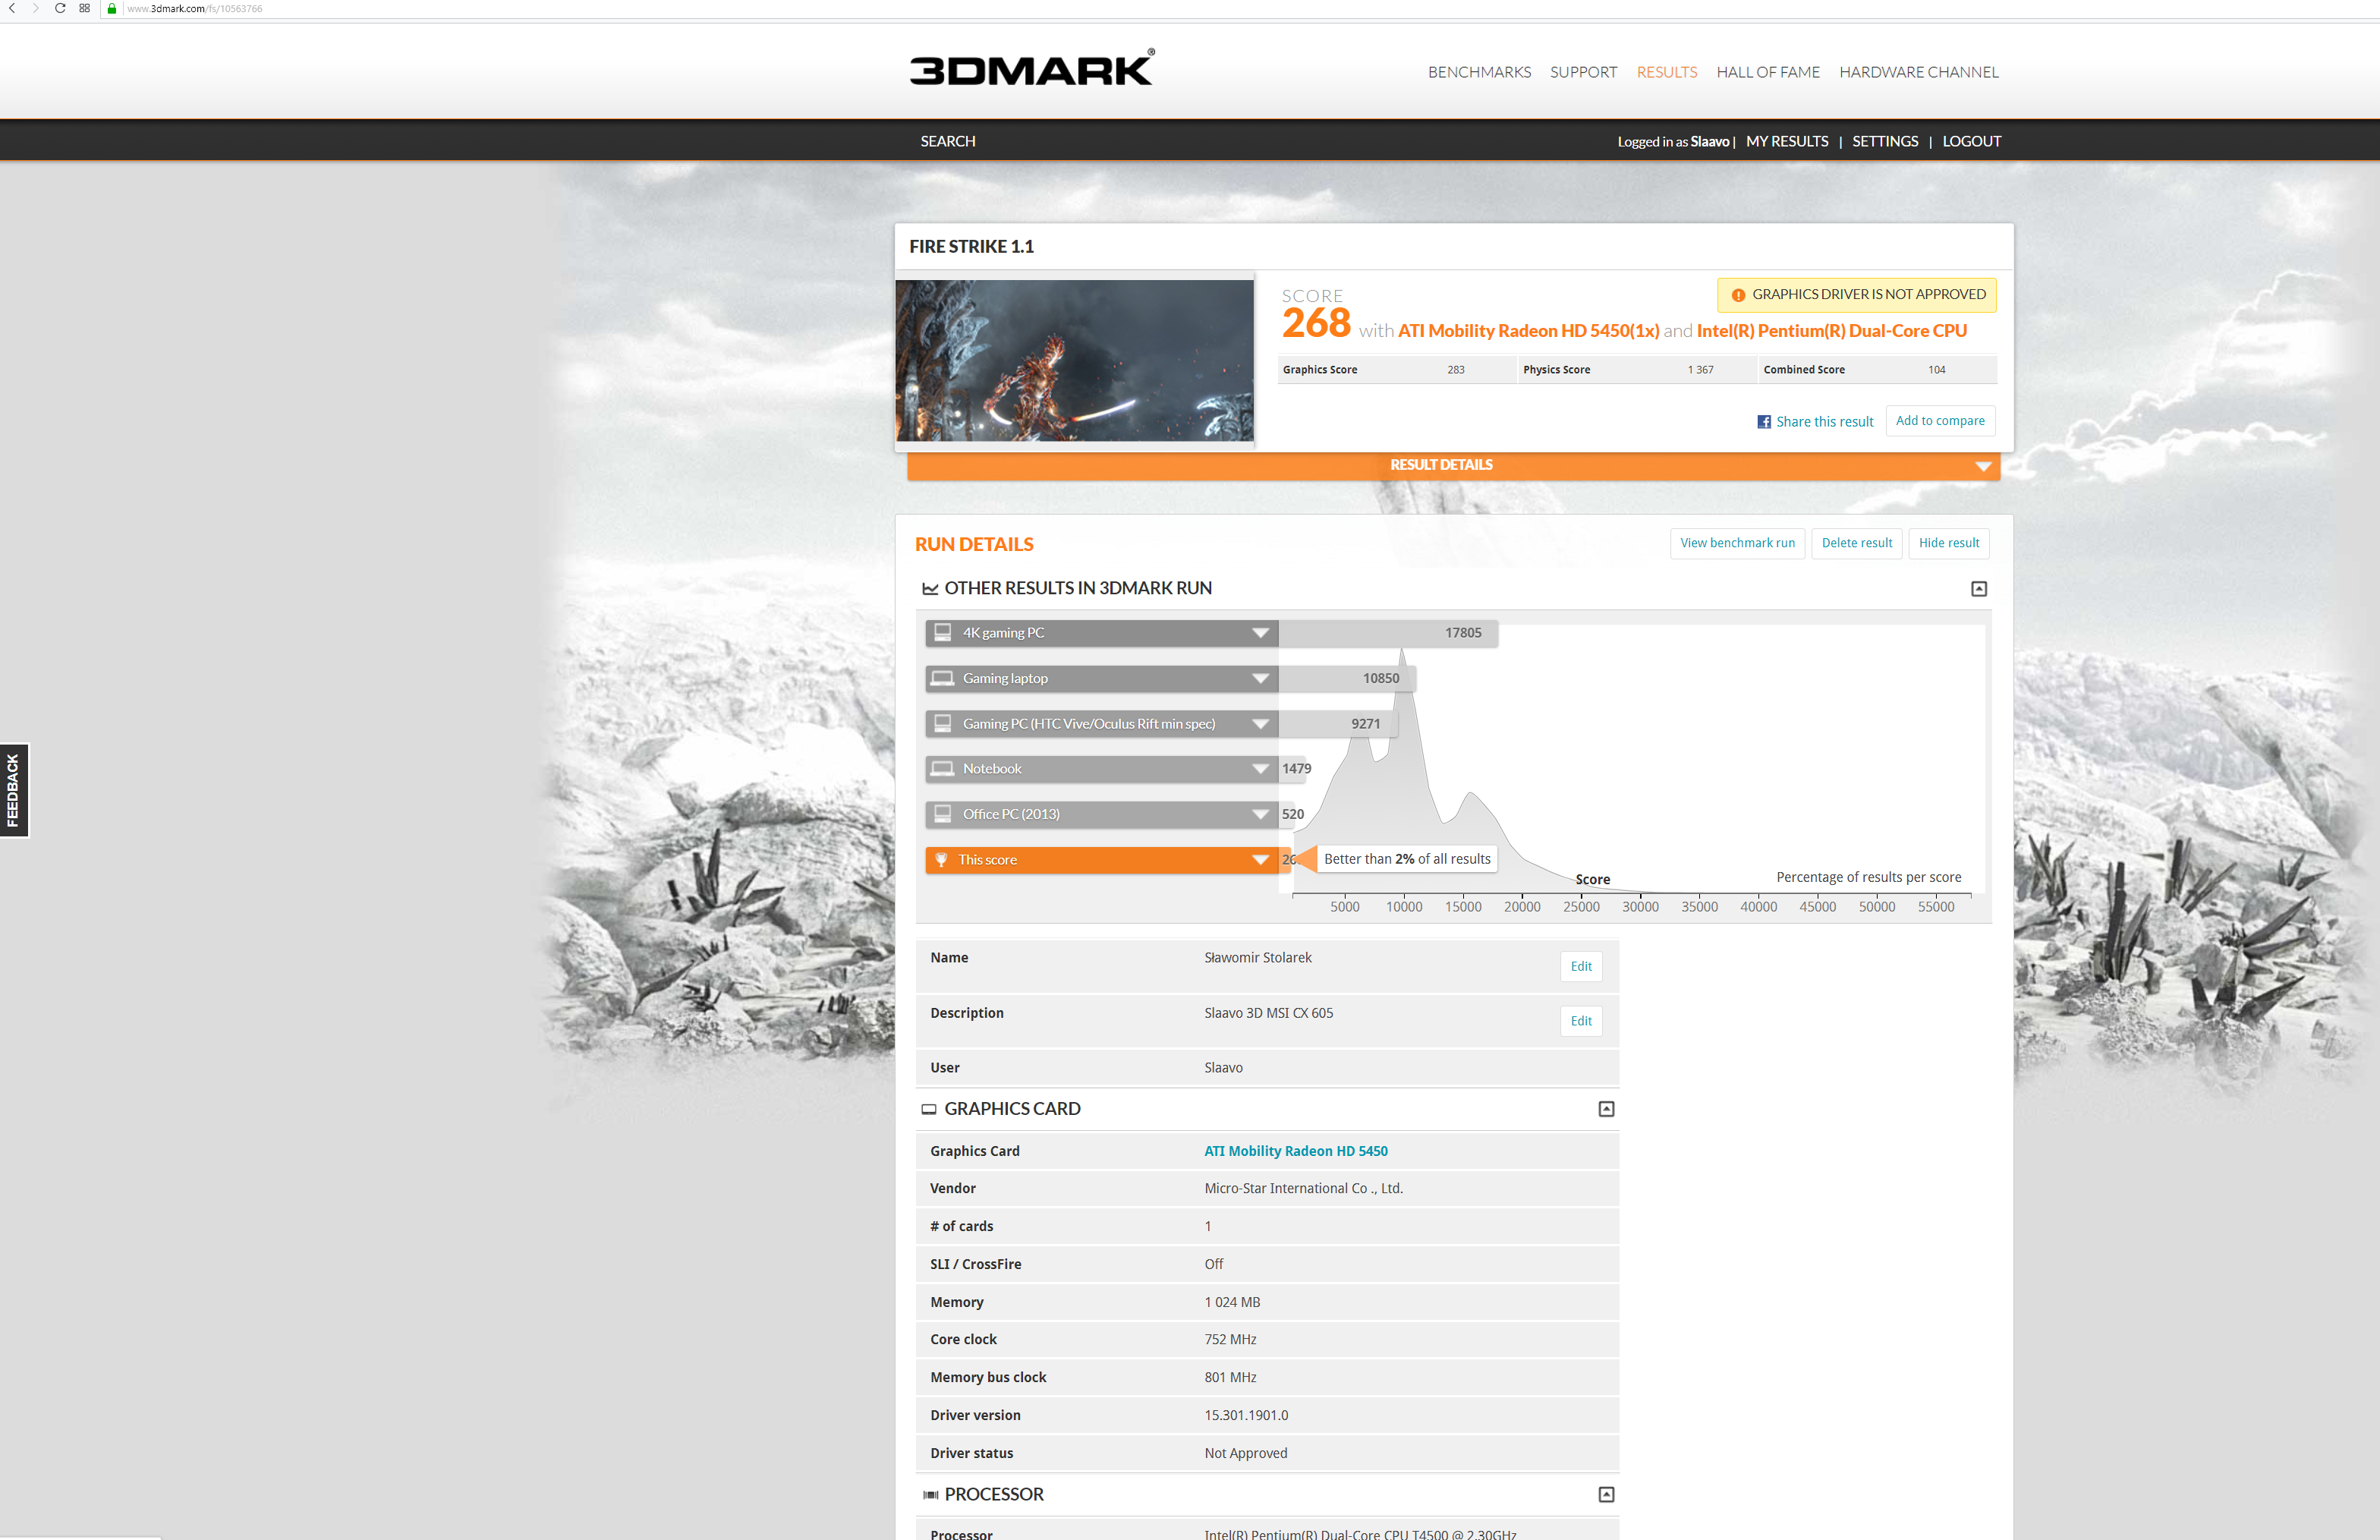Screen dimensions: 2380x1540
Task: Click the Gaming laptop icon
Action: coord(942,678)
